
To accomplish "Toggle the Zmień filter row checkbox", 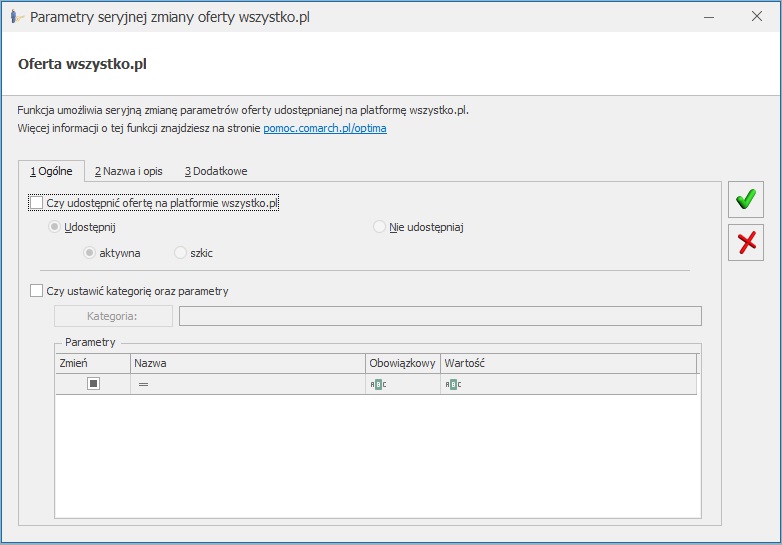I will tap(93, 383).
